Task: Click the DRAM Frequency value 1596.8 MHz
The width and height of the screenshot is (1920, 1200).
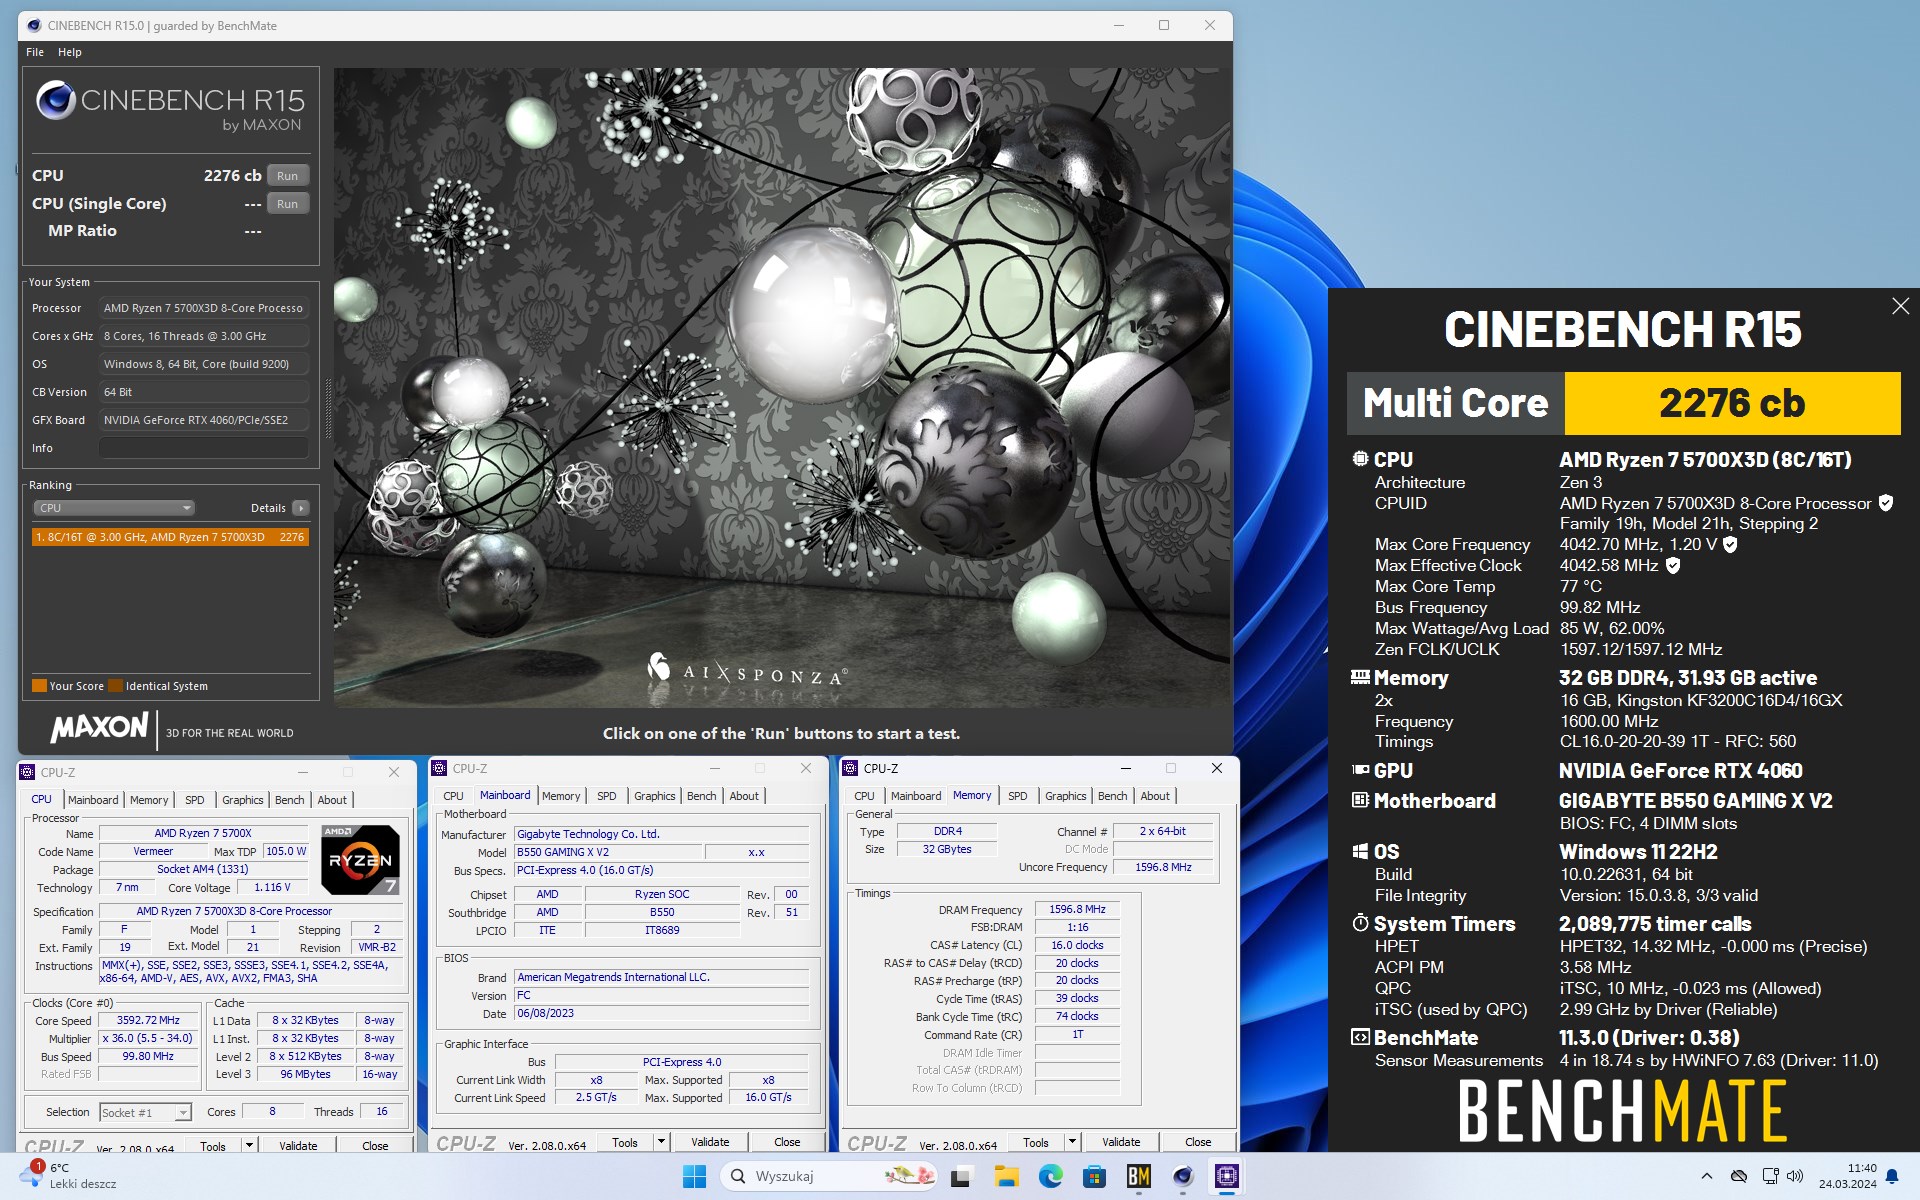Action: (x=1077, y=909)
